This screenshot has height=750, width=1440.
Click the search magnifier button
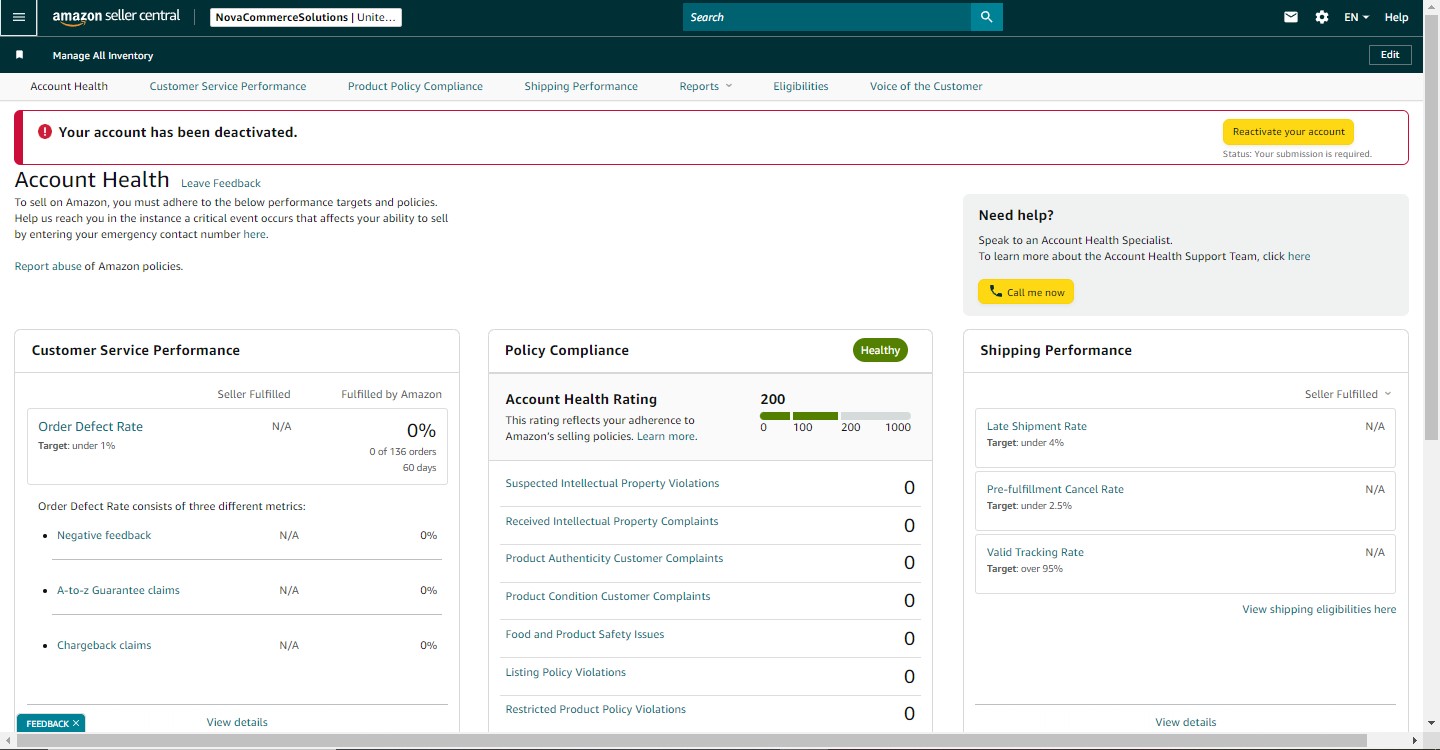986,17
